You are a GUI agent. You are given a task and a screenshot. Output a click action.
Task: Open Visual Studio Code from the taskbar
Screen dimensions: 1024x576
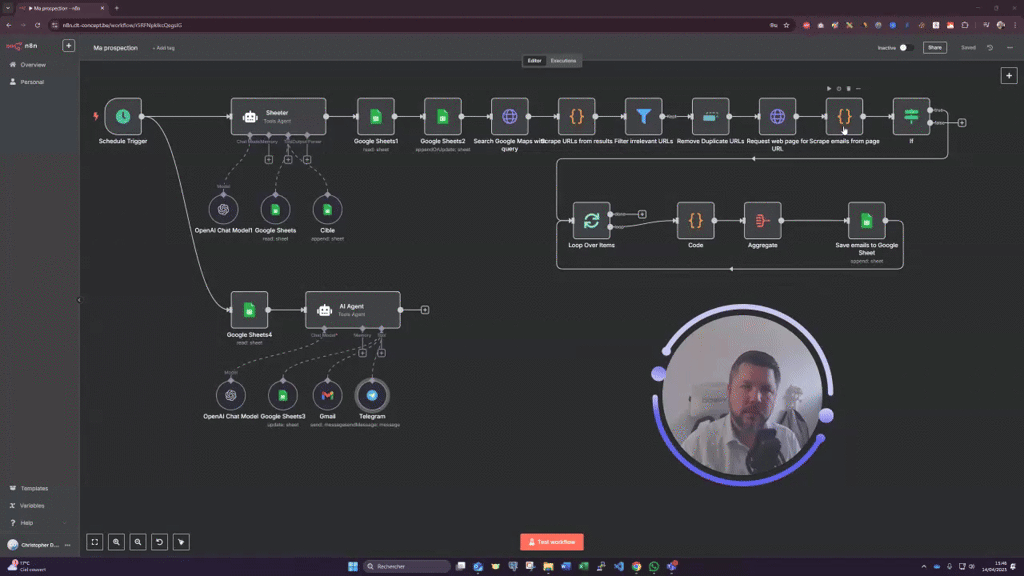[618, 567]
